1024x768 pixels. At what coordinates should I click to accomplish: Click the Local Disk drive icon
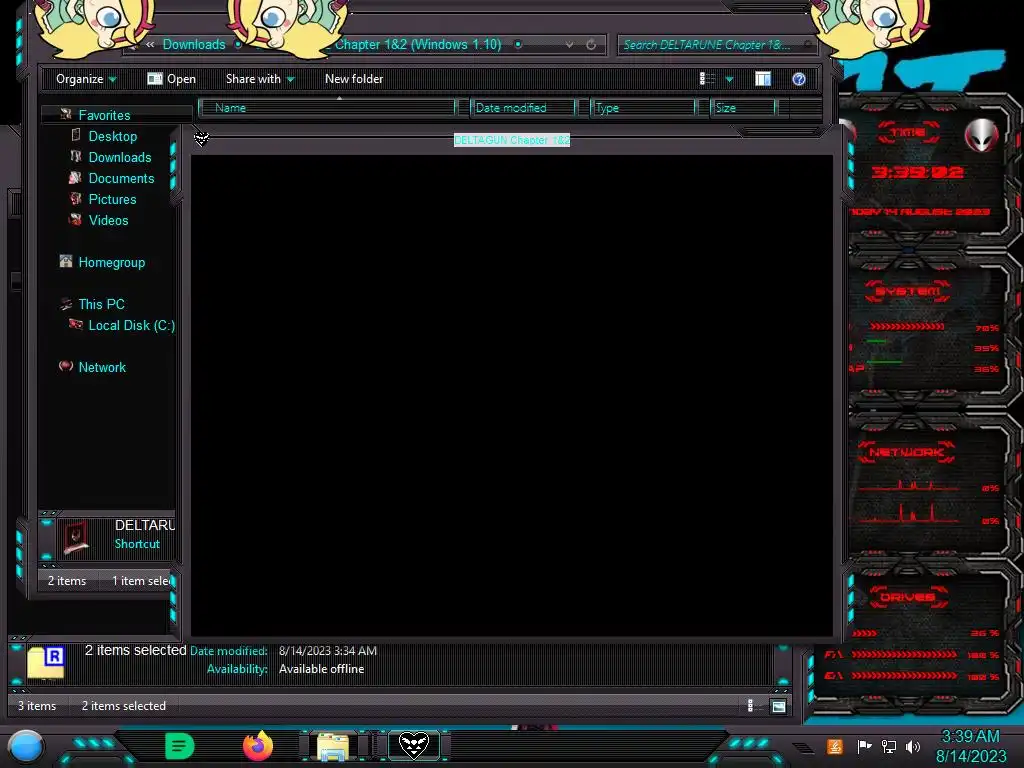[76, 324]
